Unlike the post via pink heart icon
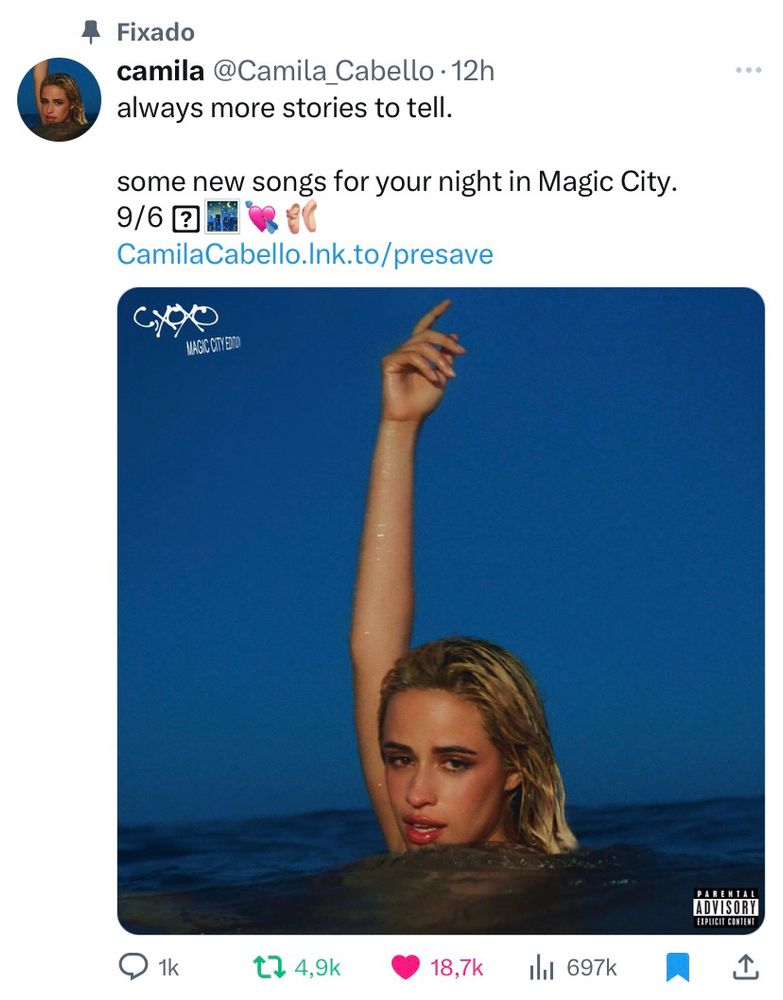 (x=405, y=967)
